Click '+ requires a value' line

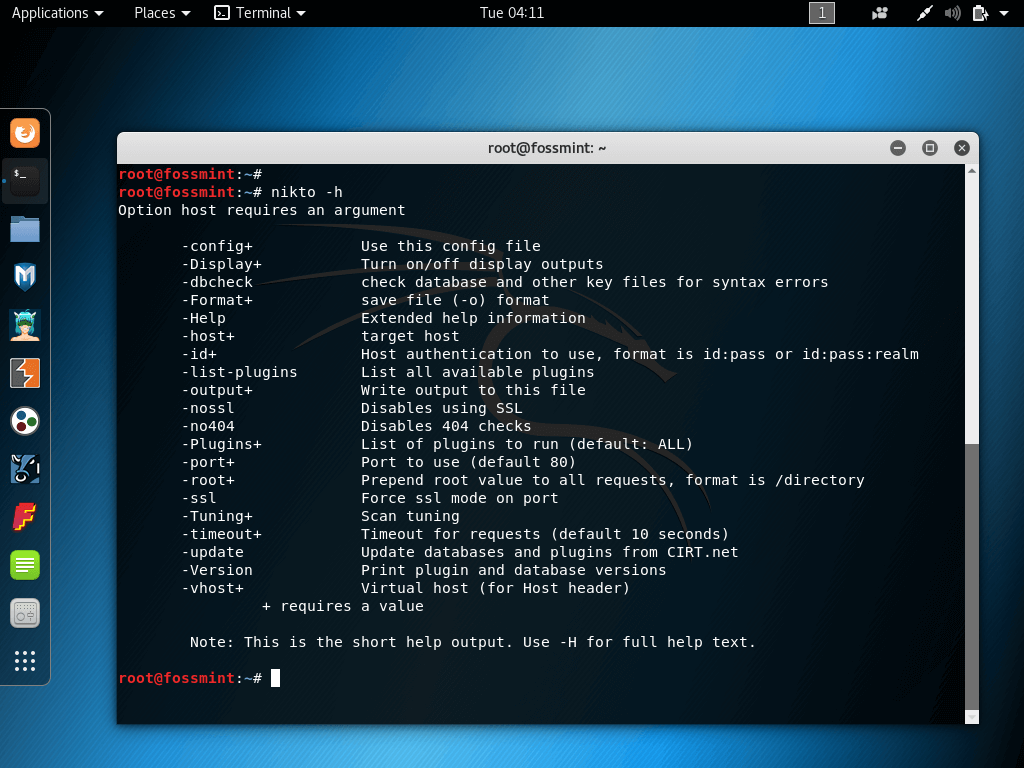coord(343,607)
